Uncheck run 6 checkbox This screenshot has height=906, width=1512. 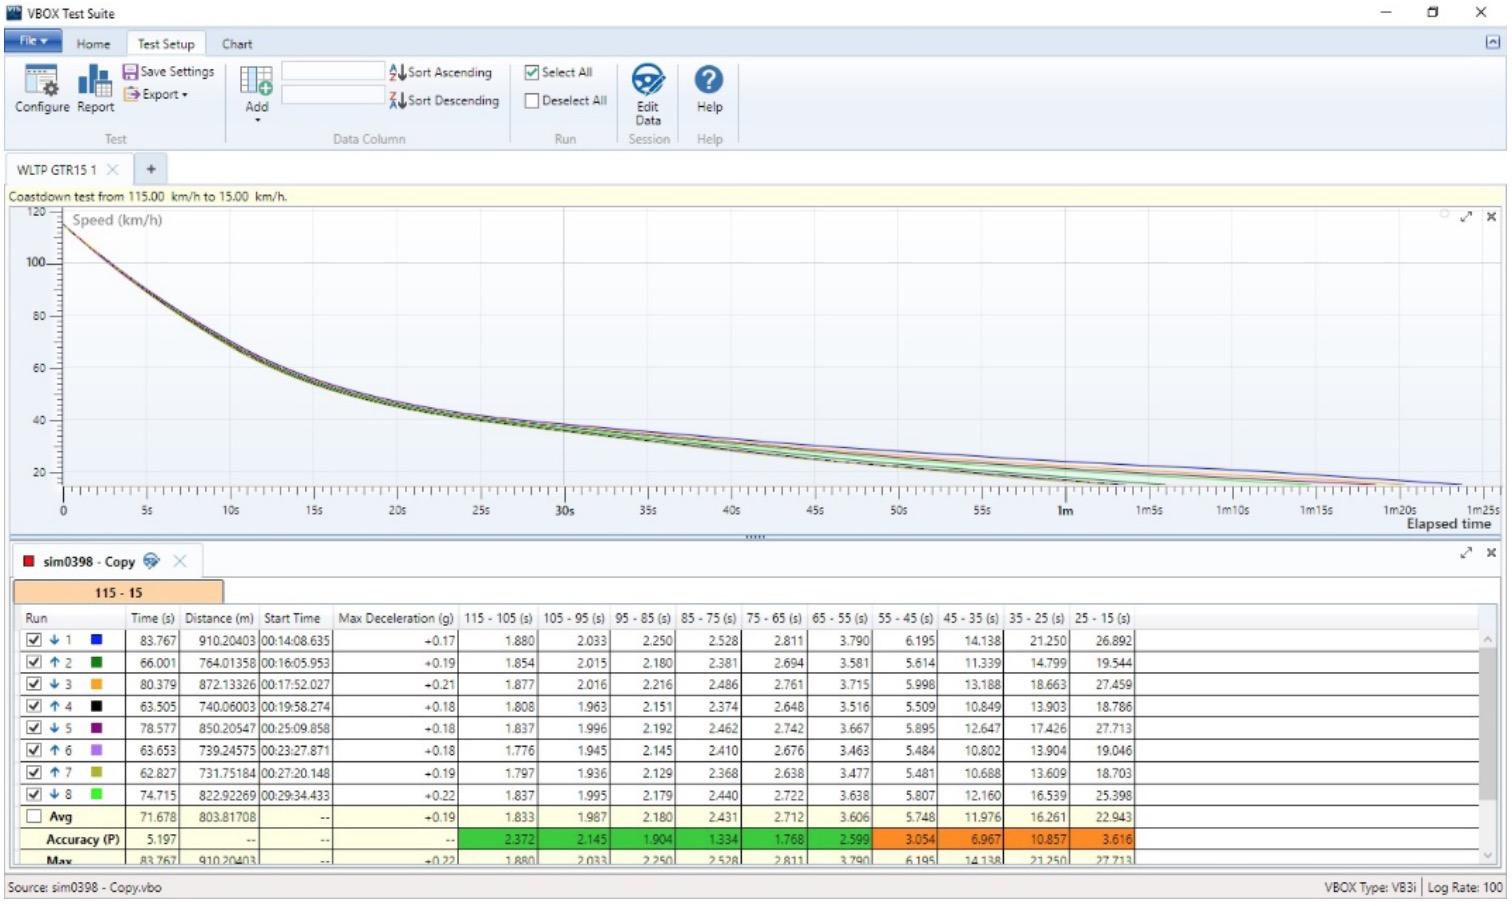click(34, 750)
